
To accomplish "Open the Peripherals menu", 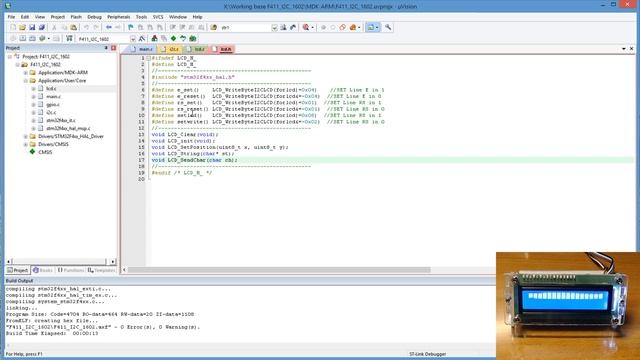I will (118, 17).
